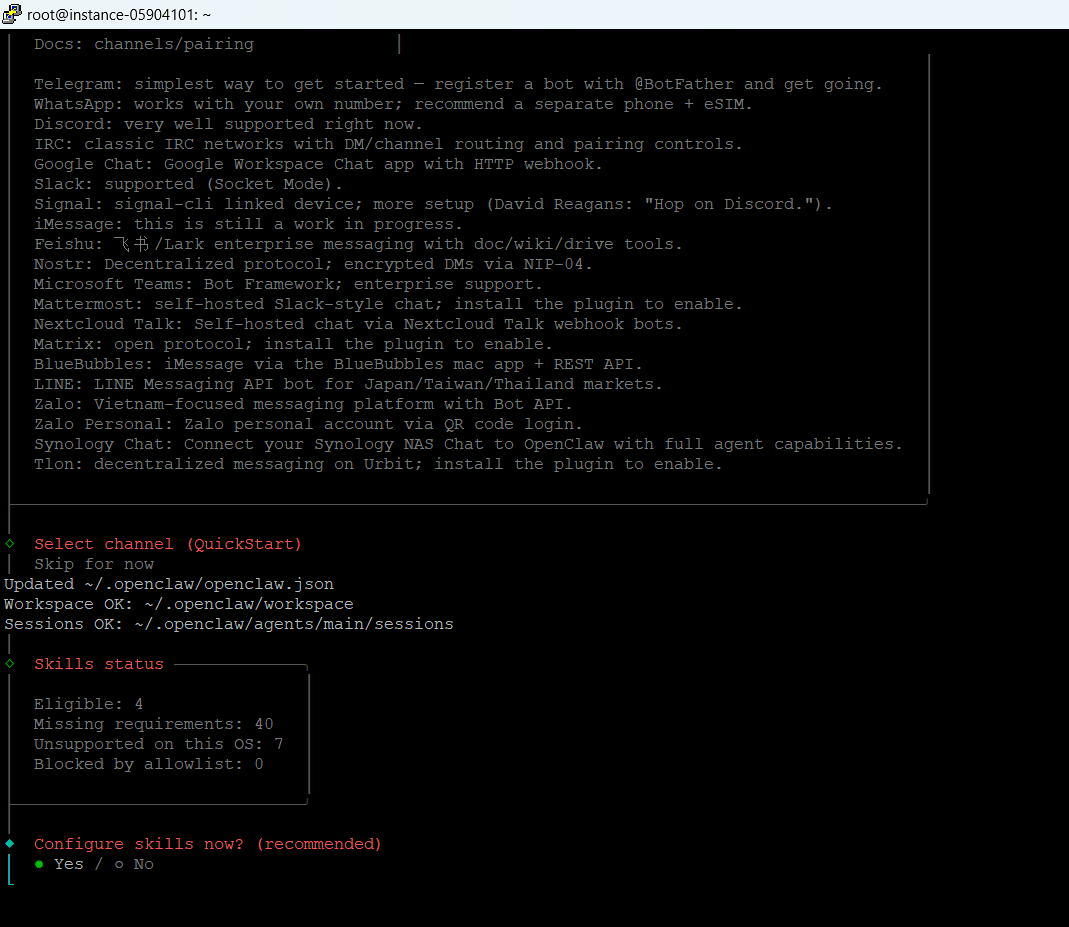Image resolution: width=1069 pixels, height=927 pixels.
Task: Open the PuTTY system menu icon
Action: (13, 14)
